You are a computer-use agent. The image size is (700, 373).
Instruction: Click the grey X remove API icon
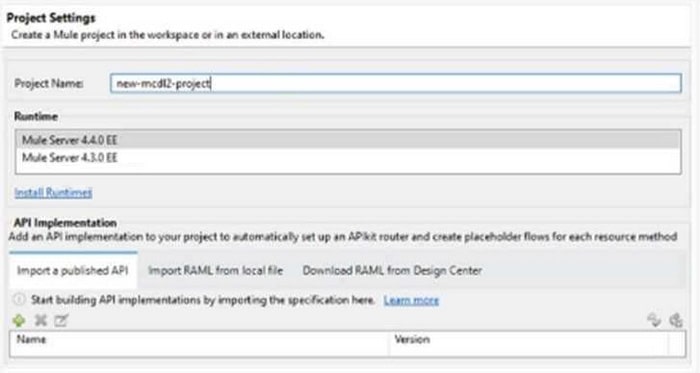point(41,320)
